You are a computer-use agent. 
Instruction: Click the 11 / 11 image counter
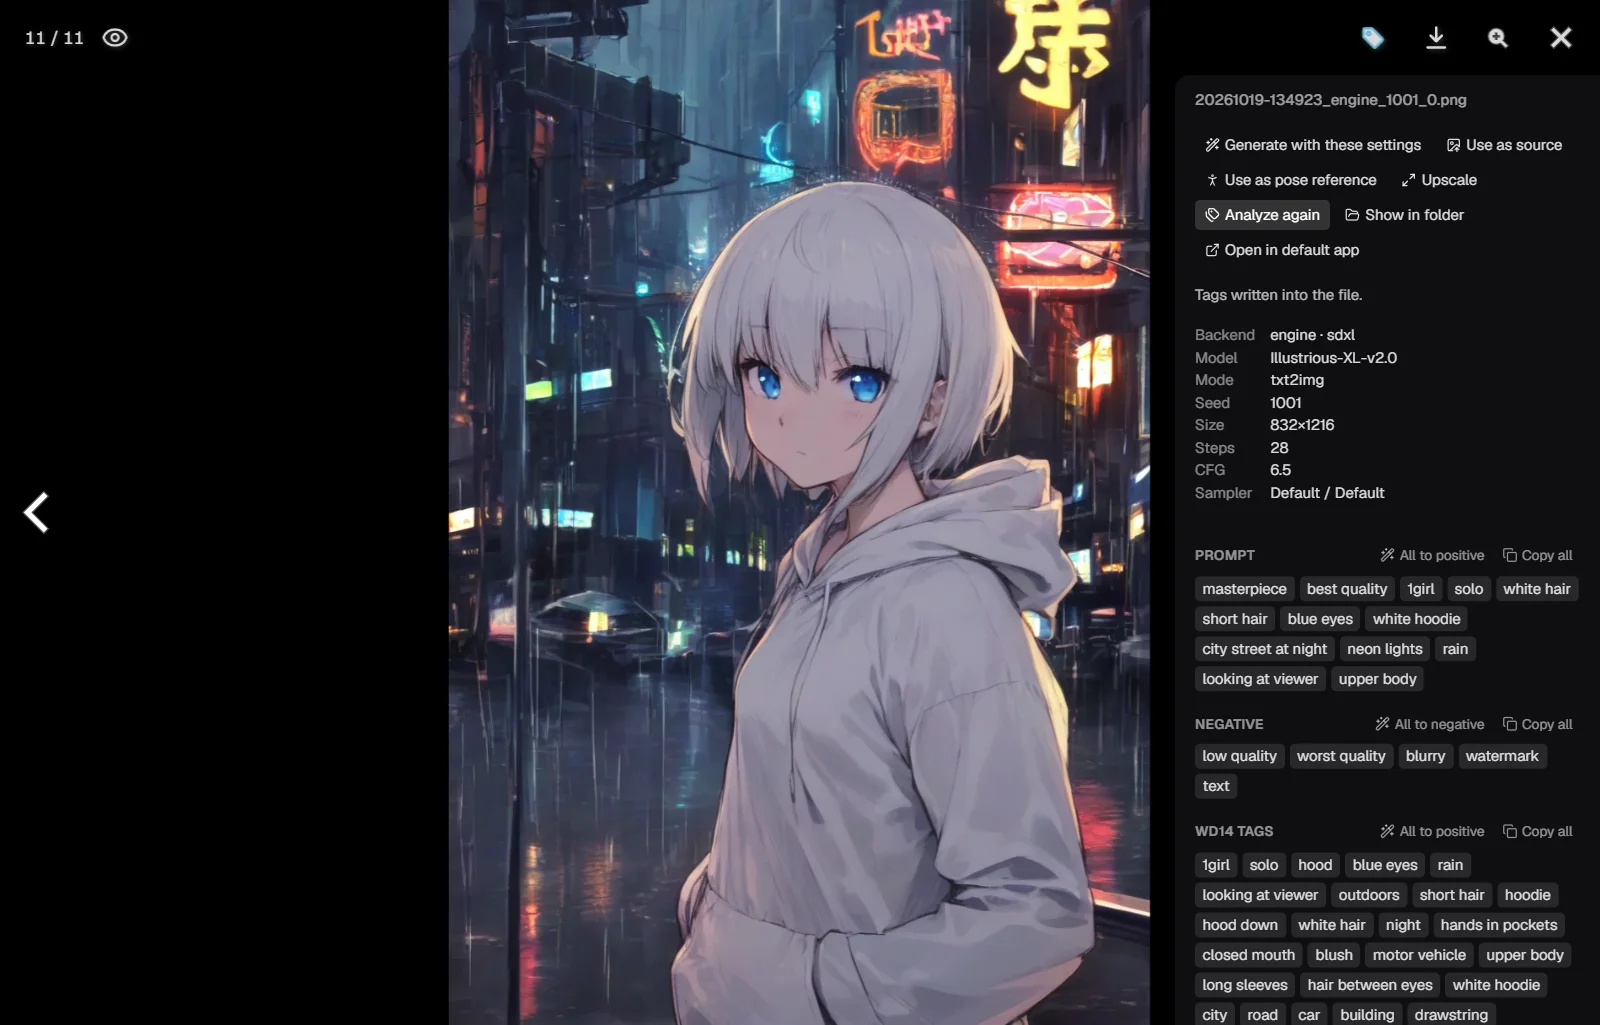point(54,38)
